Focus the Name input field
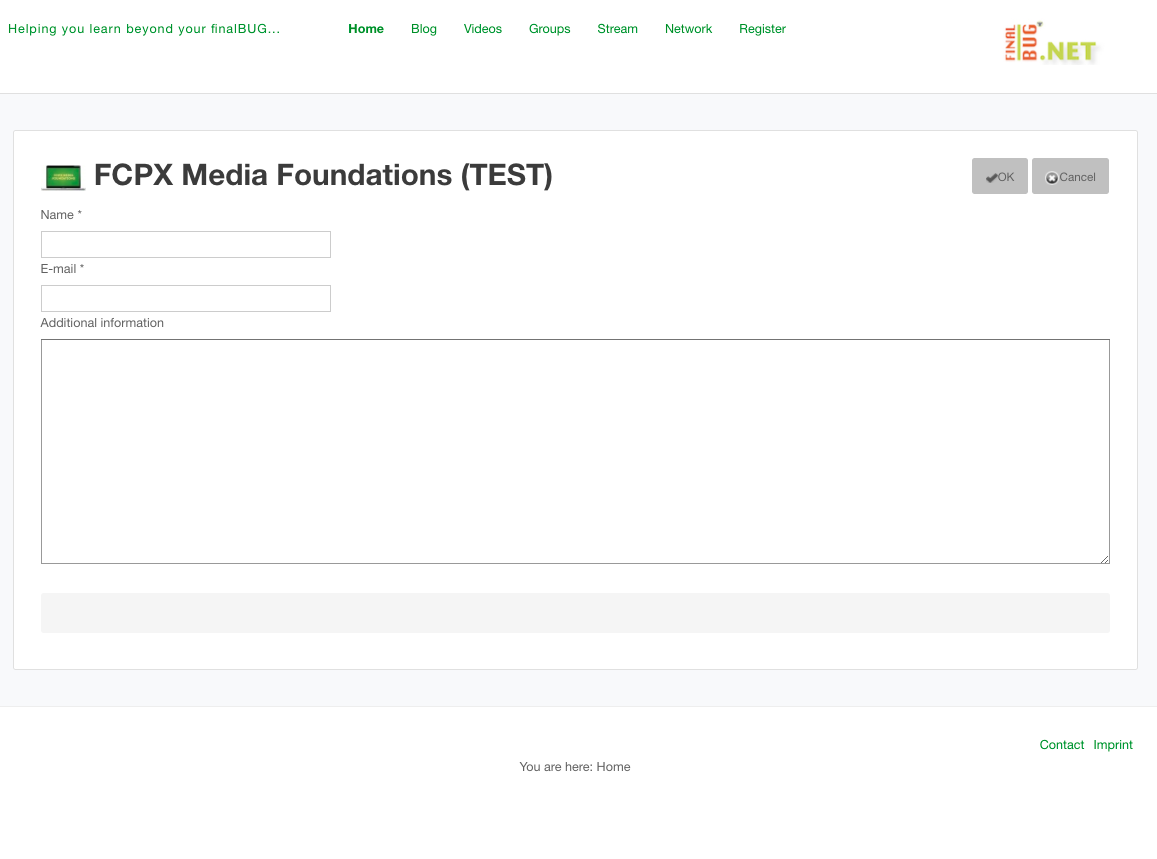The image size is (1157, 859). (186, 245)
